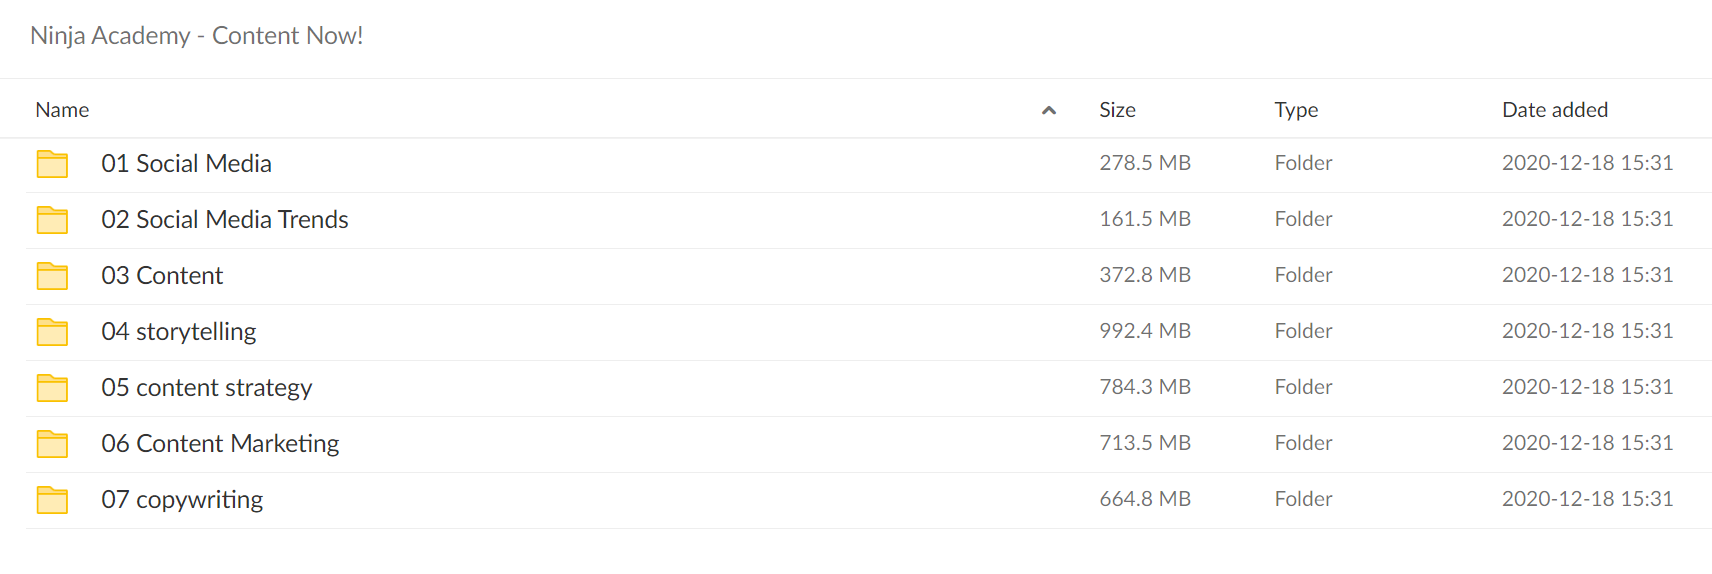Open the 05 content strategy name

(x=207, y=388)
